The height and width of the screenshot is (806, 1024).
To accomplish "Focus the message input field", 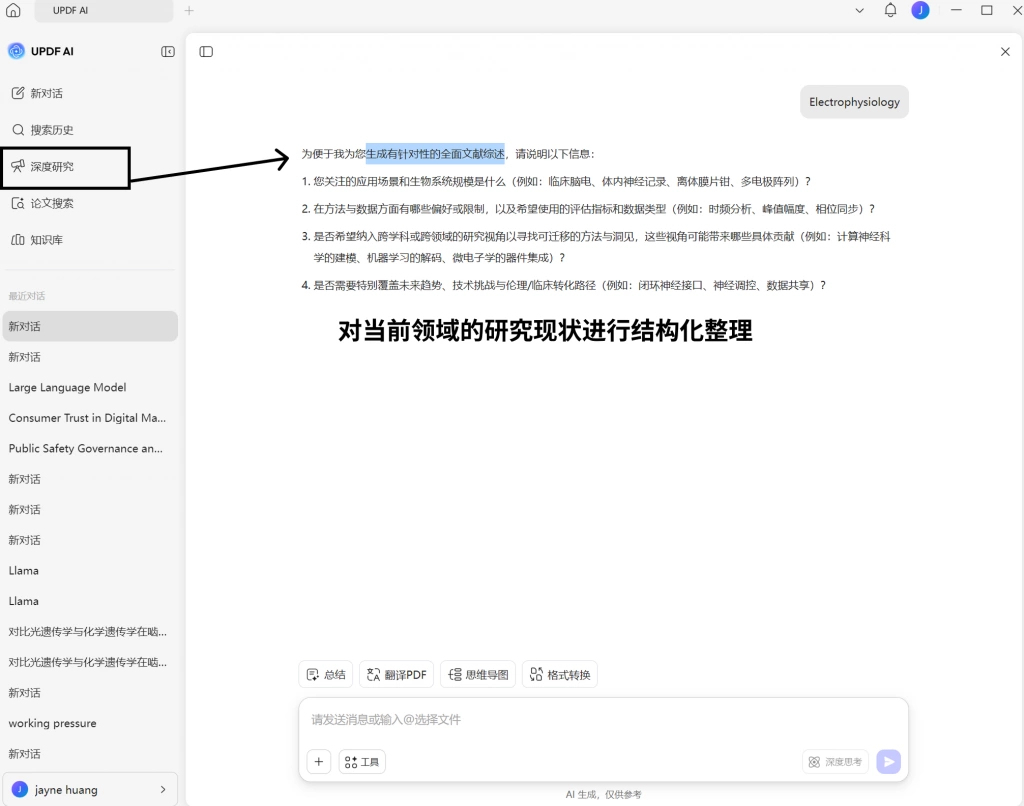I will point(603,720).
